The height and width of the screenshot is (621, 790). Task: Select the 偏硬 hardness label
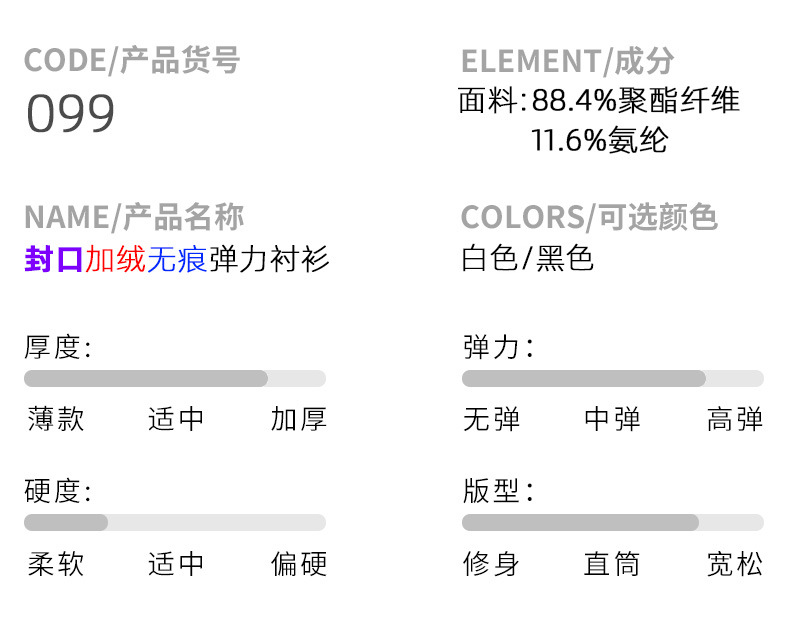[298, 564]
